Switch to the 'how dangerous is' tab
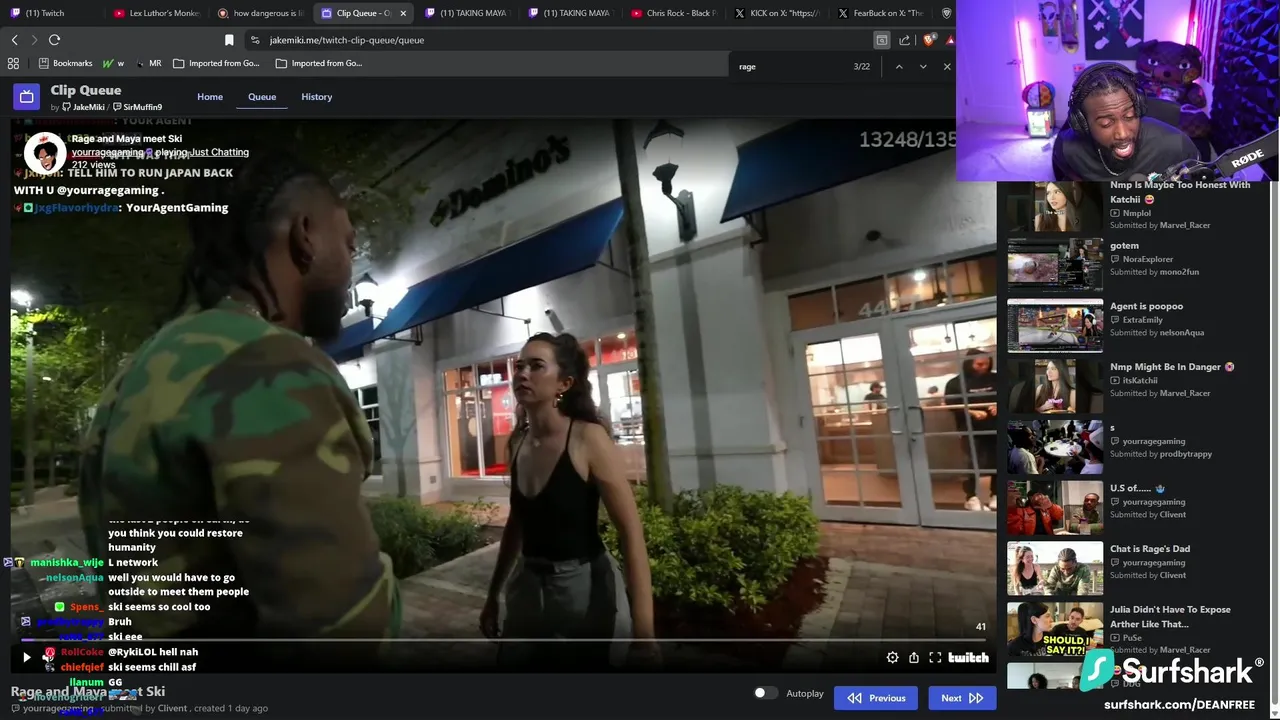The width and height of the screenshot is (1280, 720). tap(260, 13)
